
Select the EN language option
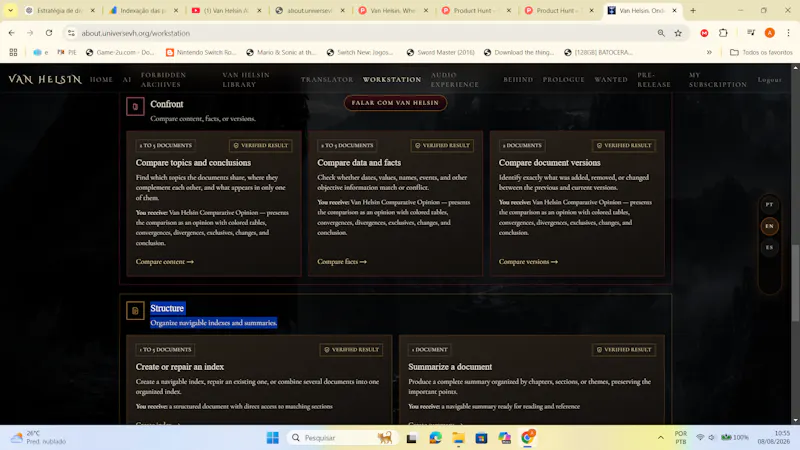[x=769, y=226]
